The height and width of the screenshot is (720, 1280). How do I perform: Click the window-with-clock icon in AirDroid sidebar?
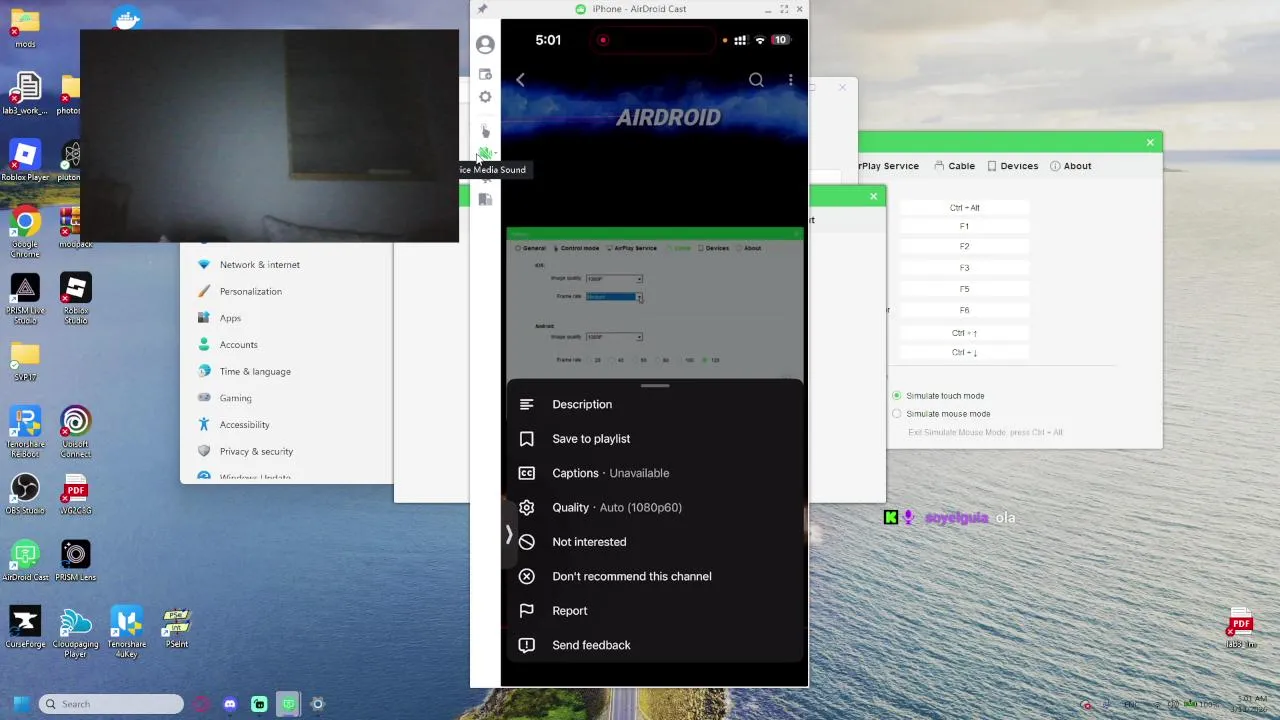tap(485, 74)
